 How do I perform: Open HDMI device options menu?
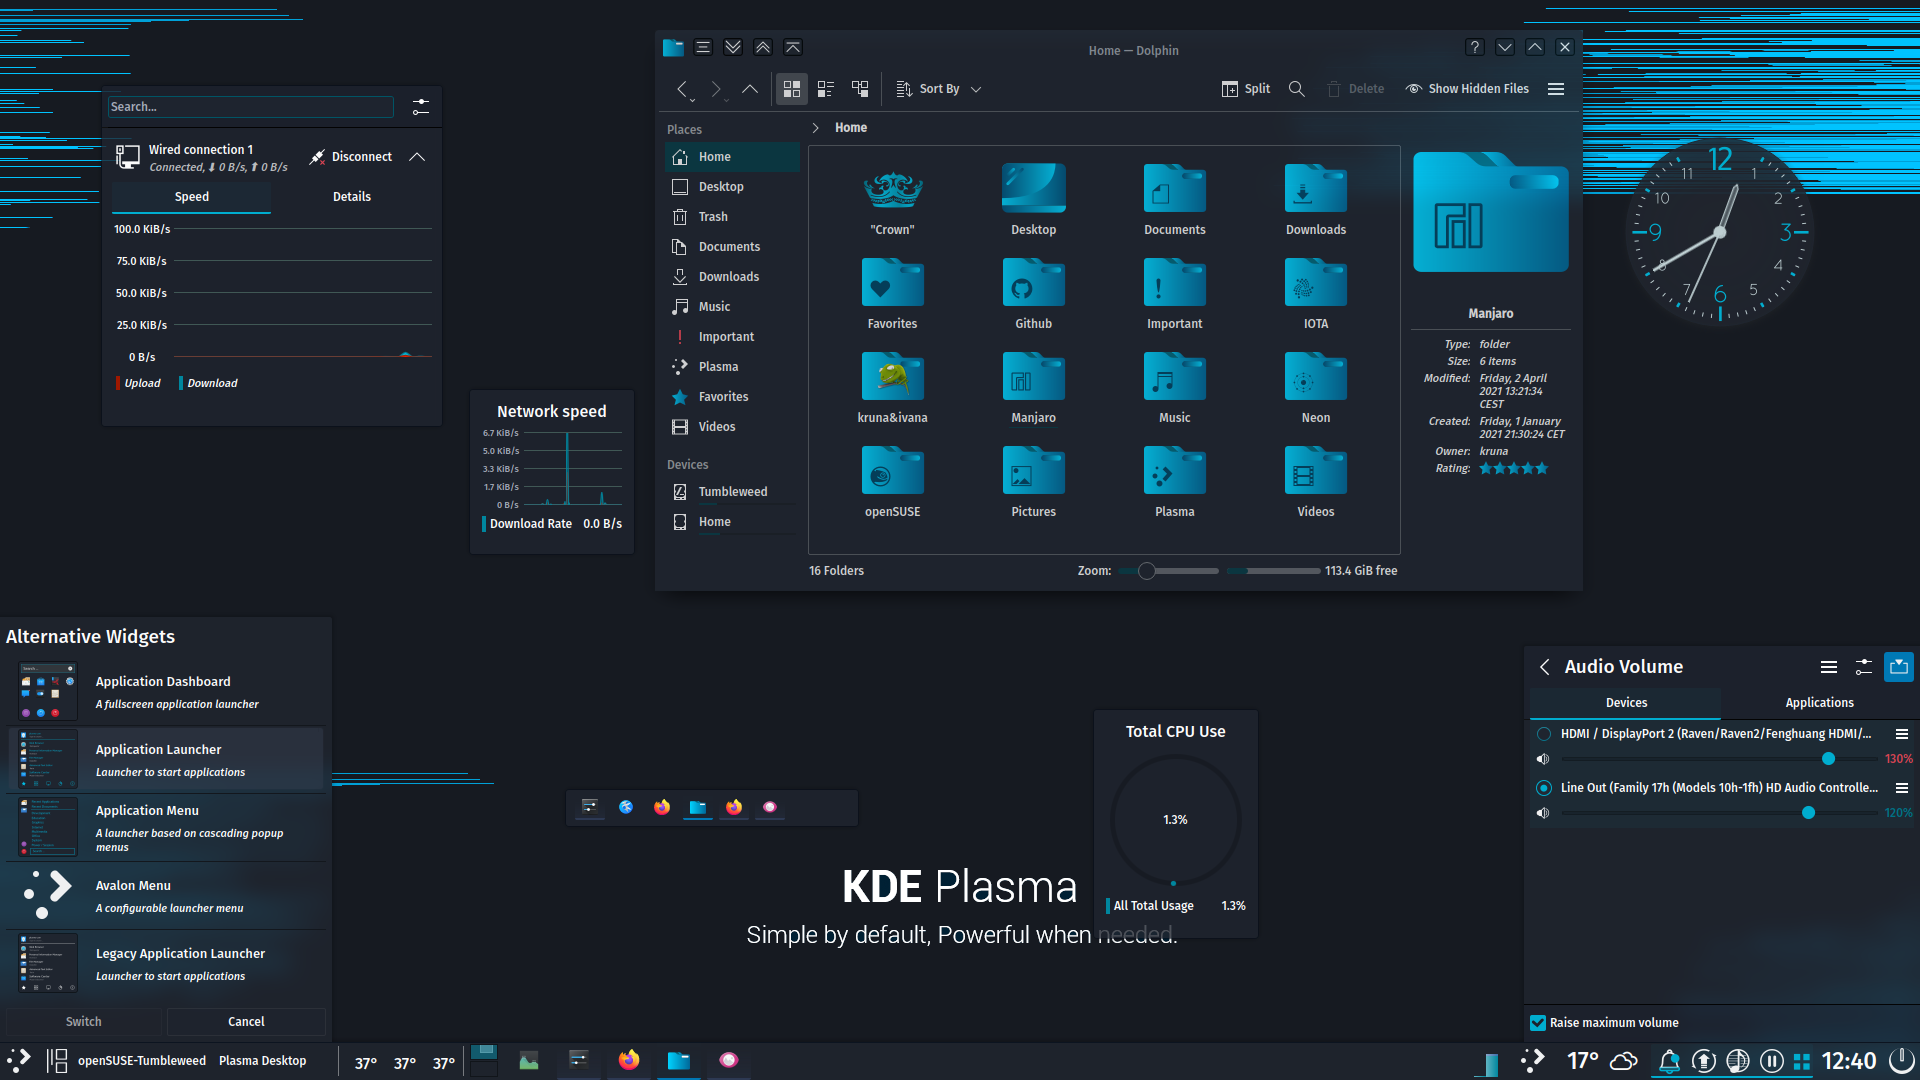(x=1902, y=734)
